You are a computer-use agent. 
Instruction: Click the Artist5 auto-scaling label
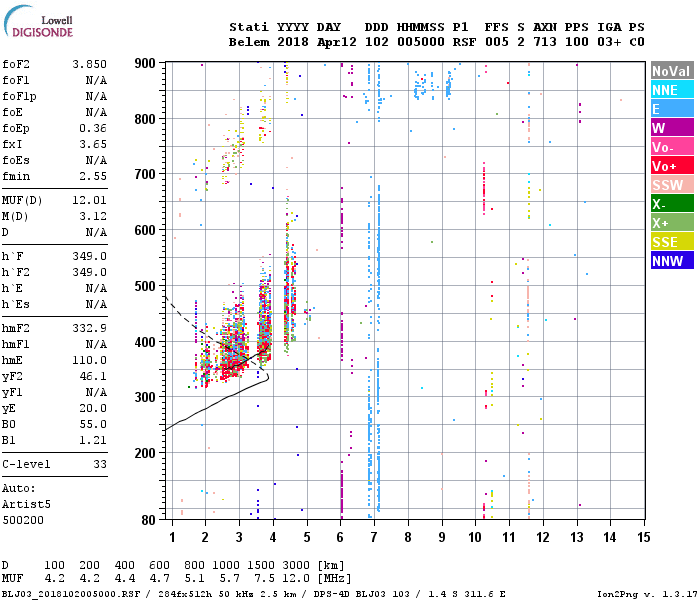[26, 504]
